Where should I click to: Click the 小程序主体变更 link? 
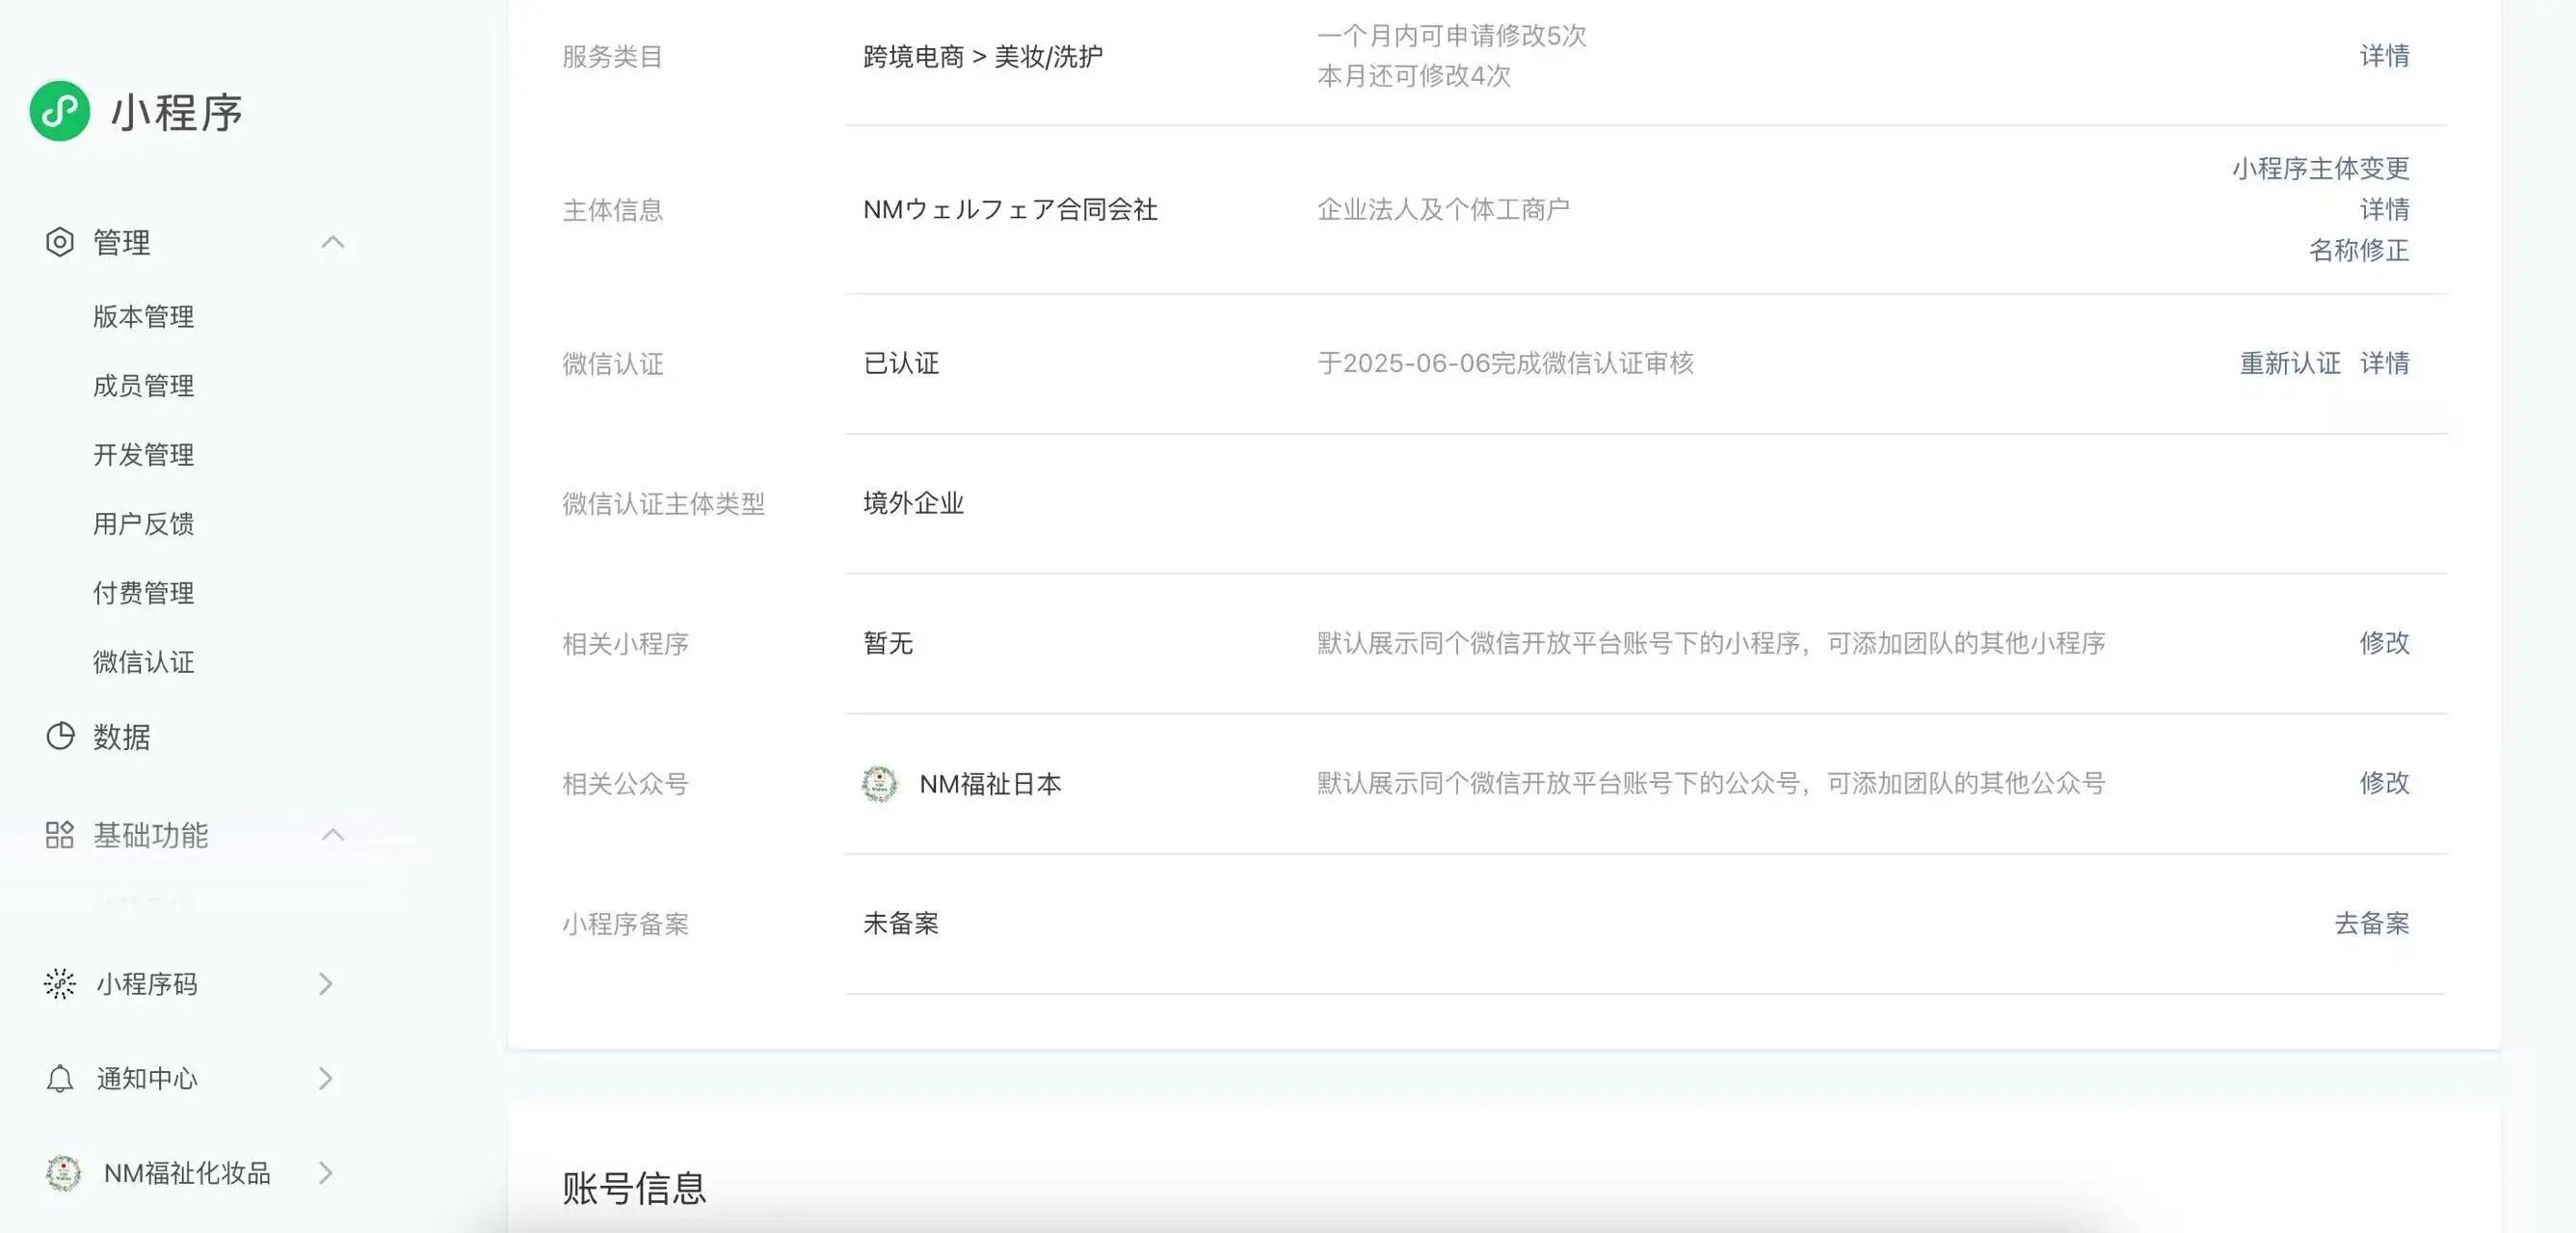(2320, 168)
